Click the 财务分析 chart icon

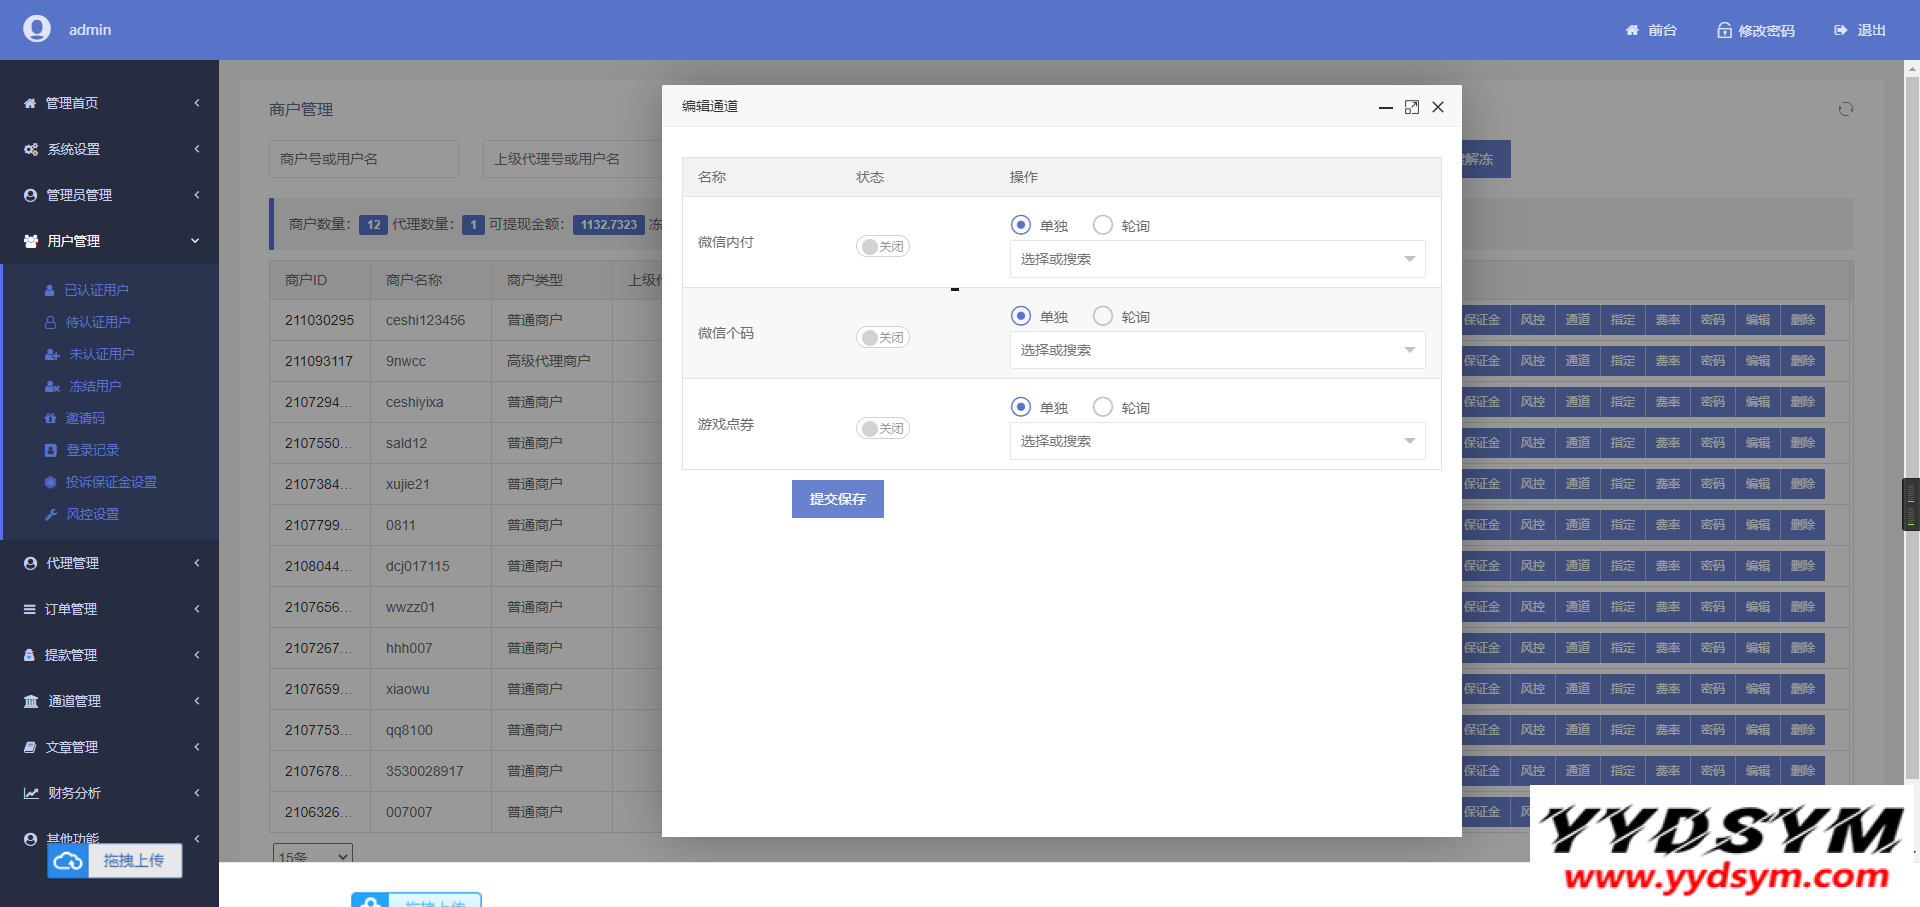click(x=31, y=793)
